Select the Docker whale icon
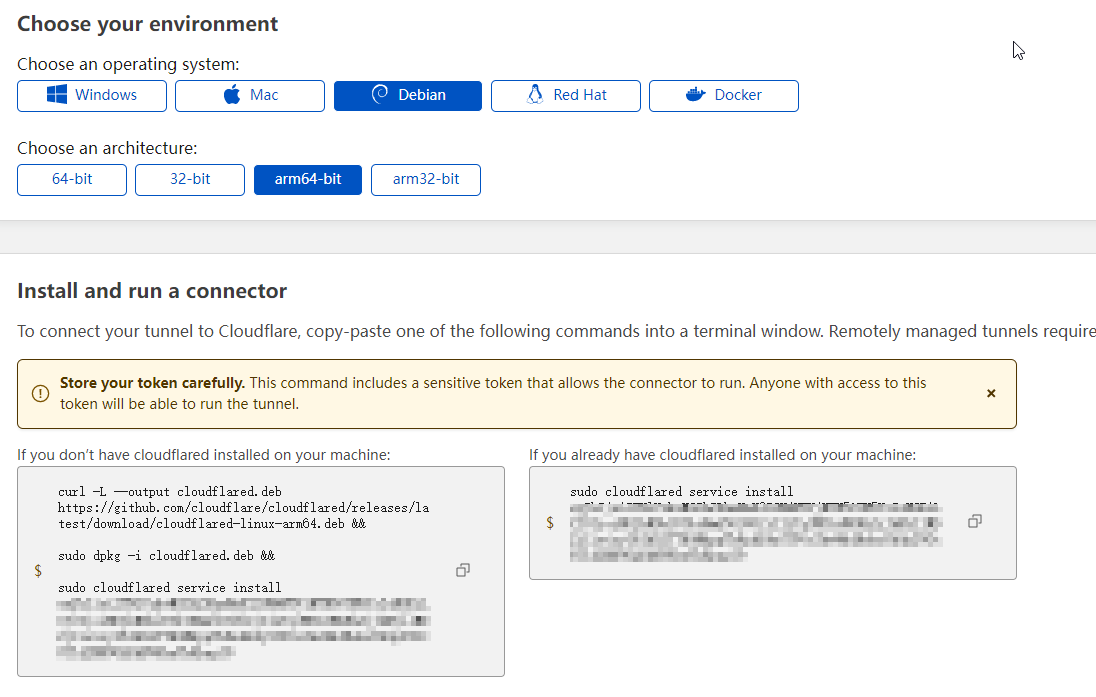The height and width of the screenshot is (697, 1096). coord(695,95)
